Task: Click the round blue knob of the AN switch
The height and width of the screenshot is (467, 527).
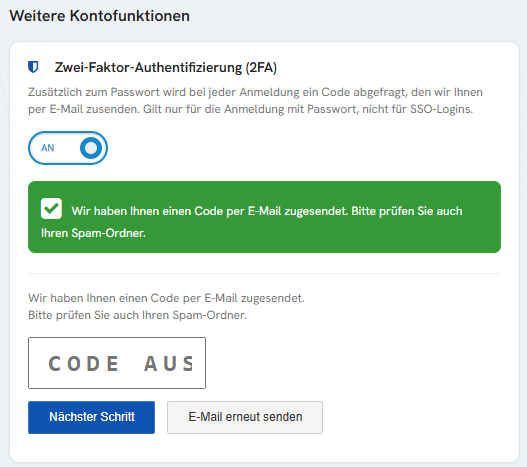Action: pos(91,148)
